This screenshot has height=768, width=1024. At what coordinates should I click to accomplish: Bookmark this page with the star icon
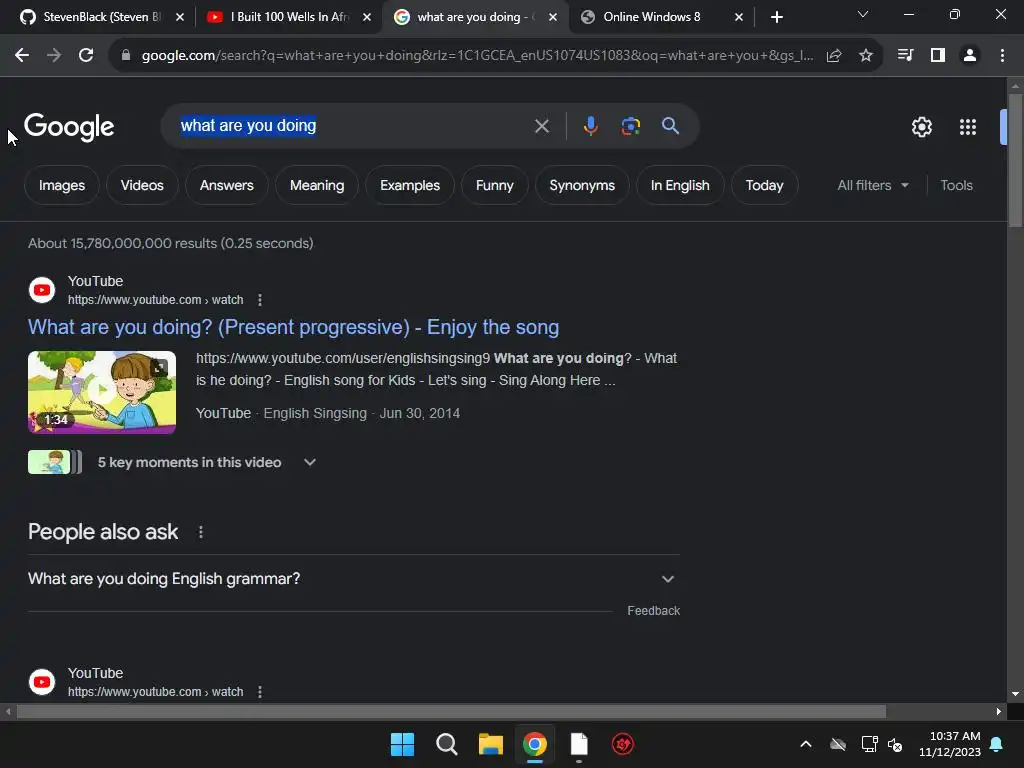866,56
